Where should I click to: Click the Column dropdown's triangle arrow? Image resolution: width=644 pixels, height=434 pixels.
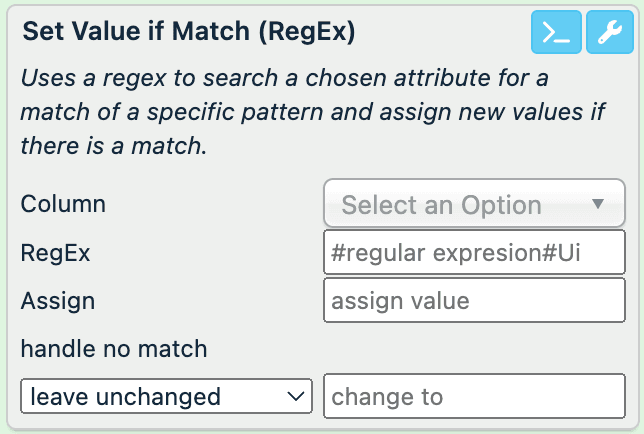click(x=598, y=205)
